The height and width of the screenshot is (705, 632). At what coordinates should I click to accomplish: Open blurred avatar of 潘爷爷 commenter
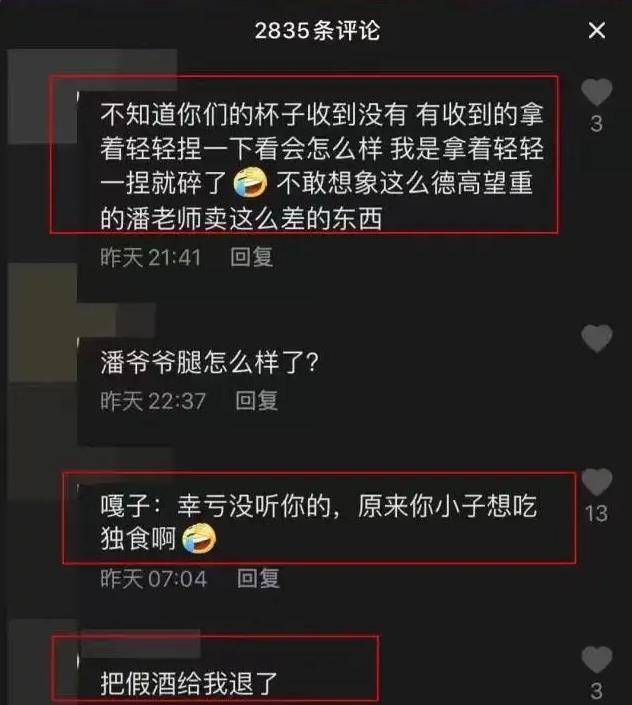coord(43,323)
